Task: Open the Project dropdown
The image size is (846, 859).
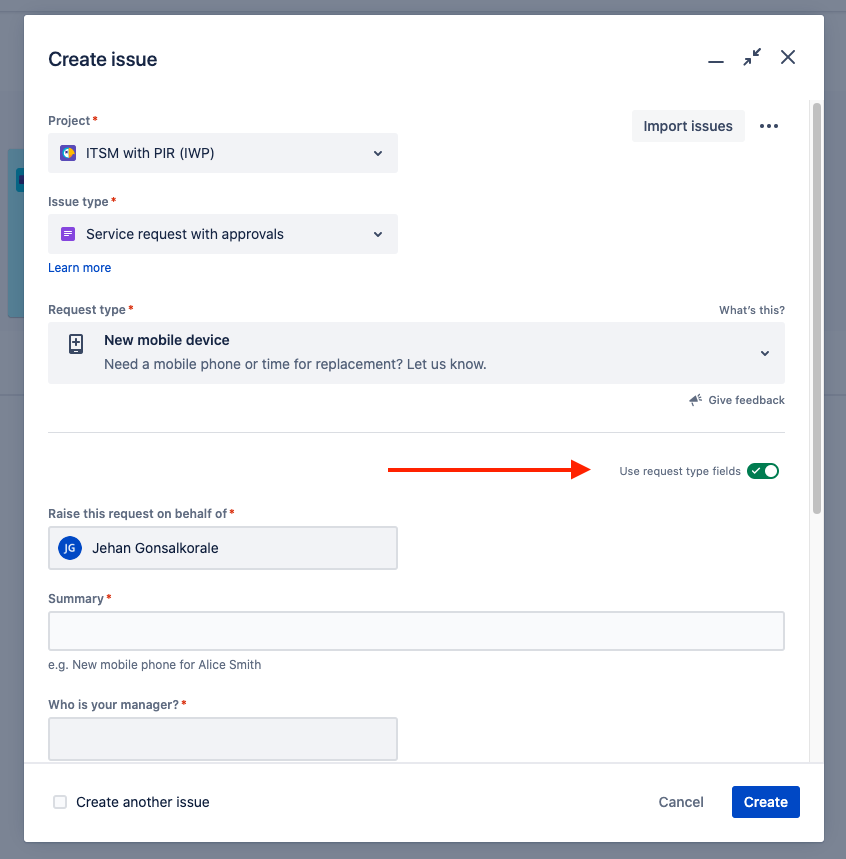Action: (x=223, y=153)
